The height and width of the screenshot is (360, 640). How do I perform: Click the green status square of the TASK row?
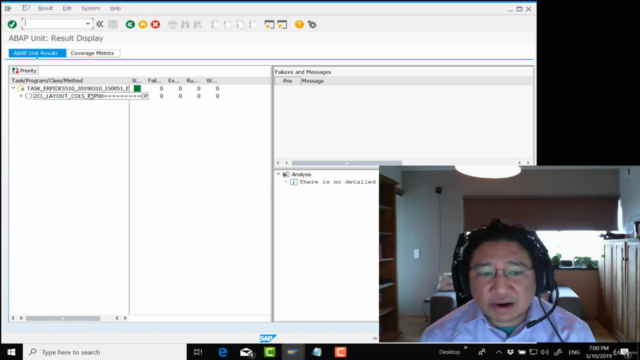137,88
